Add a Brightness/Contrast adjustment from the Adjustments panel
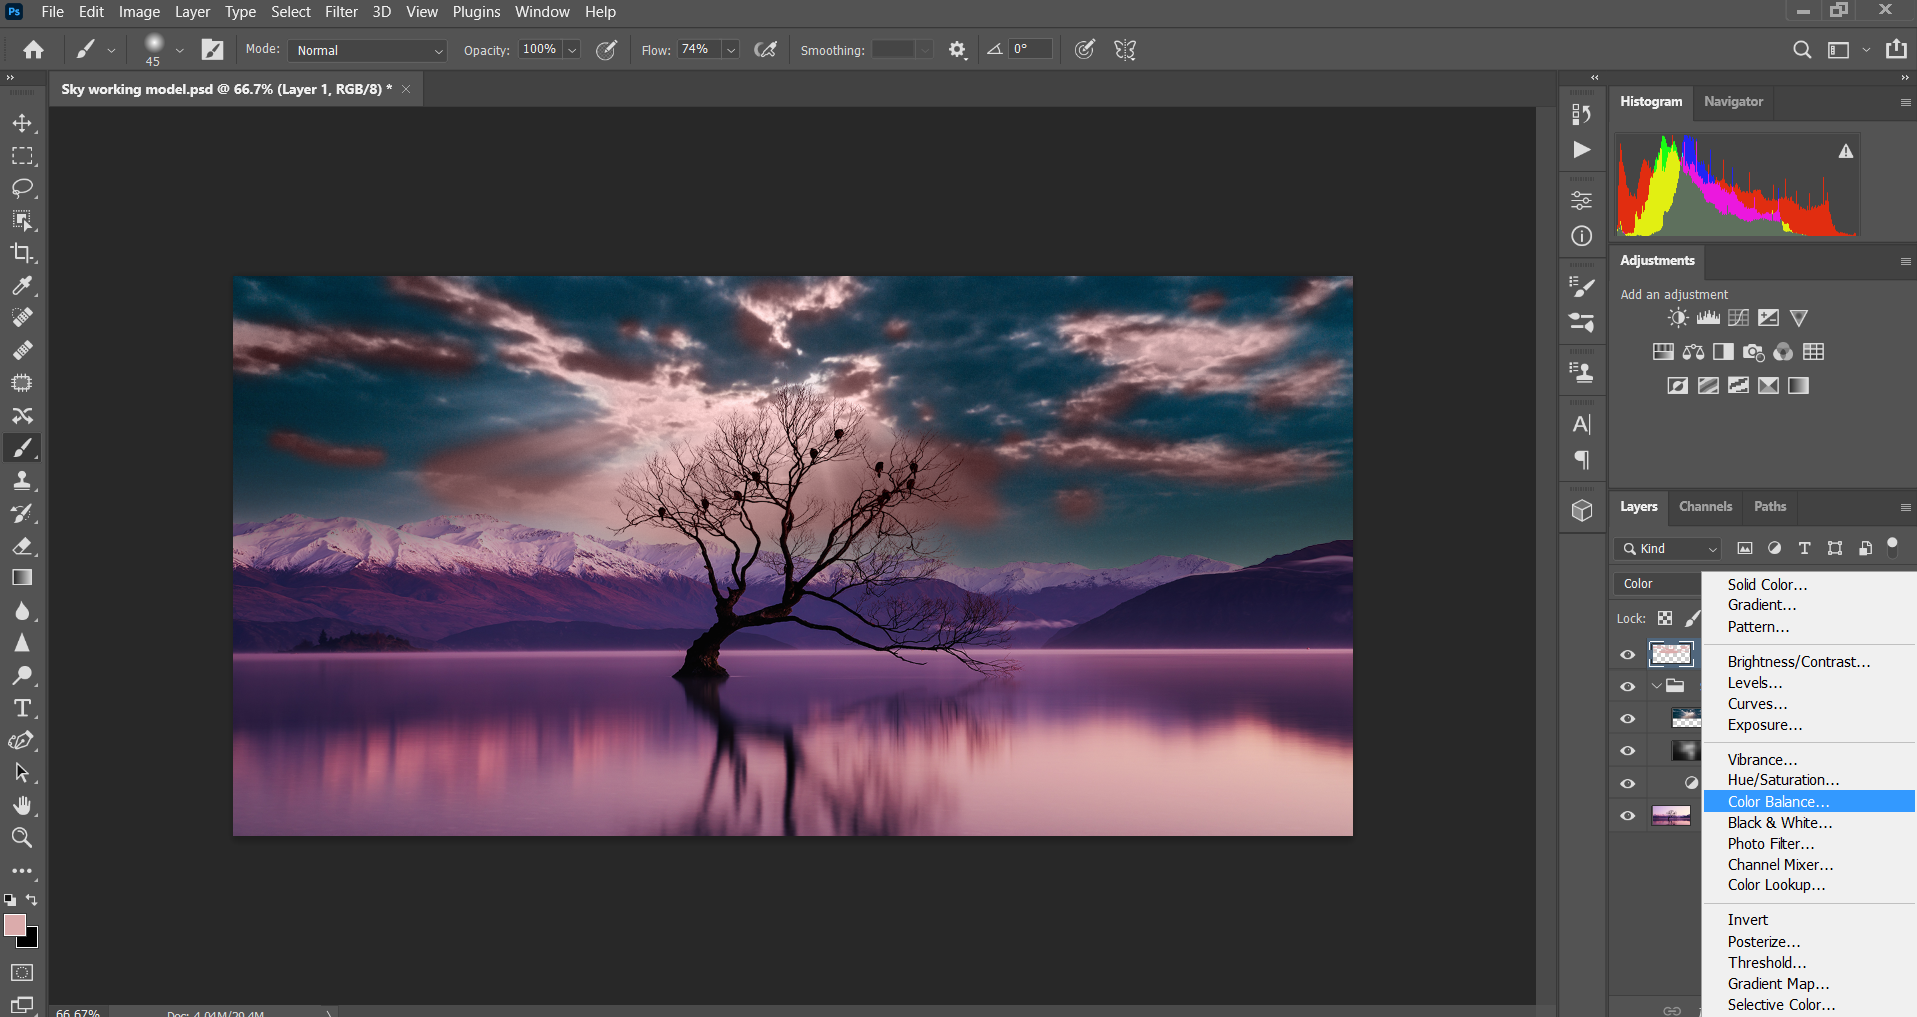1917x1017 pixels. [1676, 317]
